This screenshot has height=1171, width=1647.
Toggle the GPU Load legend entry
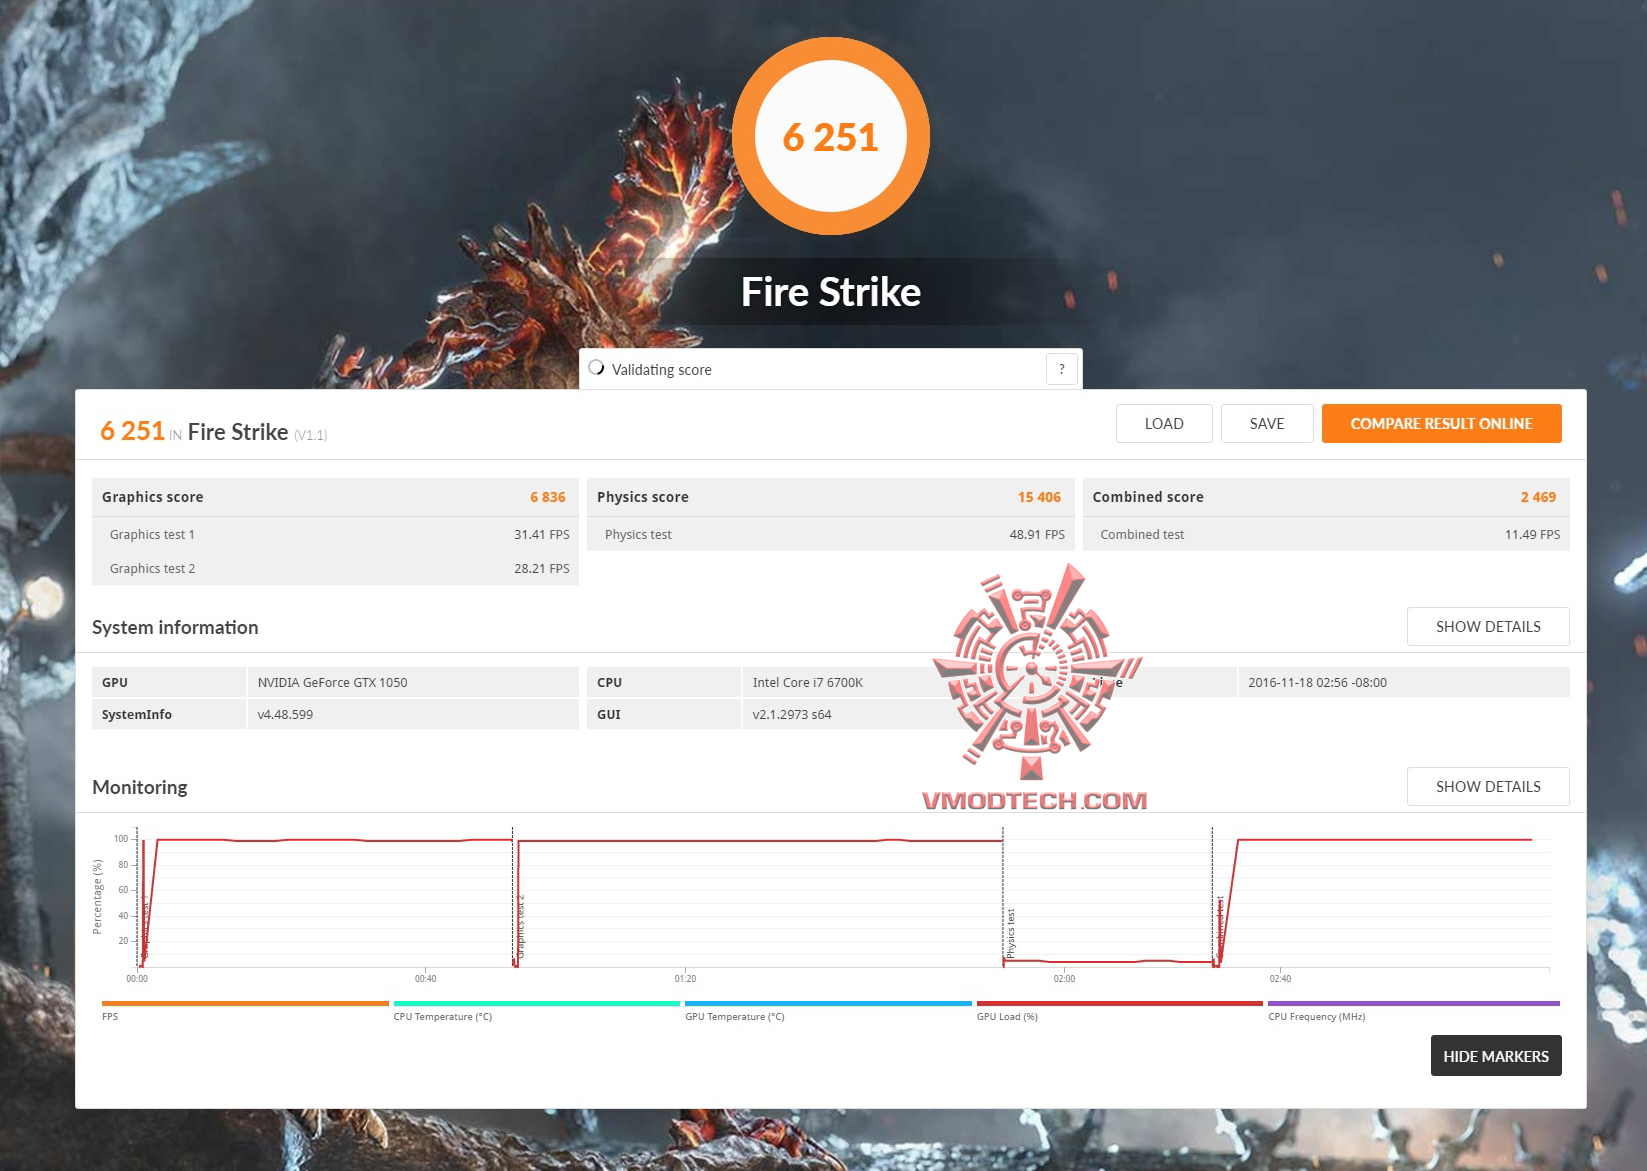1120,1010
